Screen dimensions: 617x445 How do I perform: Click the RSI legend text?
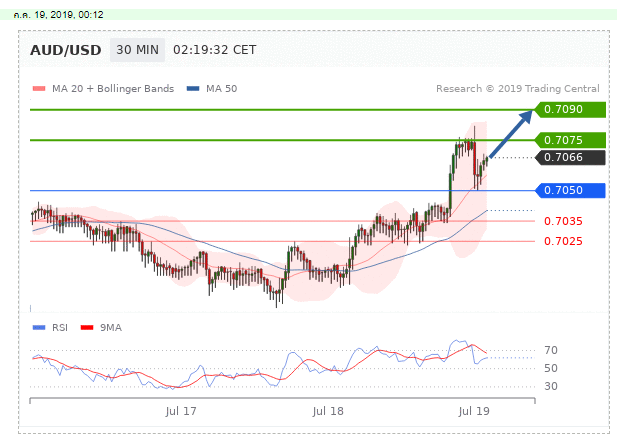60,328
